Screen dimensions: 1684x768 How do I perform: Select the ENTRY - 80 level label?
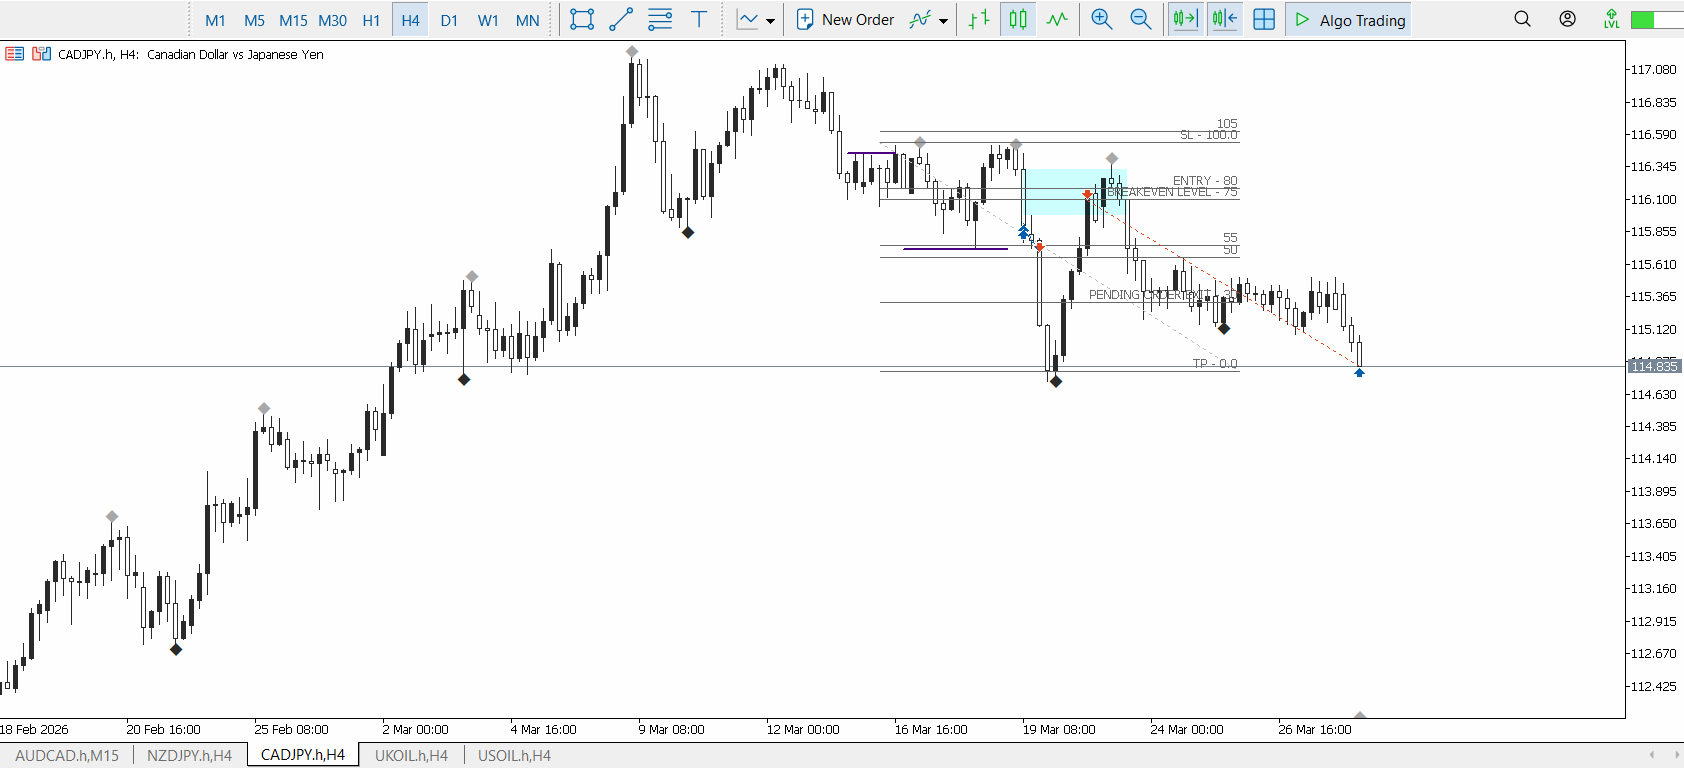coord(1205,181)
